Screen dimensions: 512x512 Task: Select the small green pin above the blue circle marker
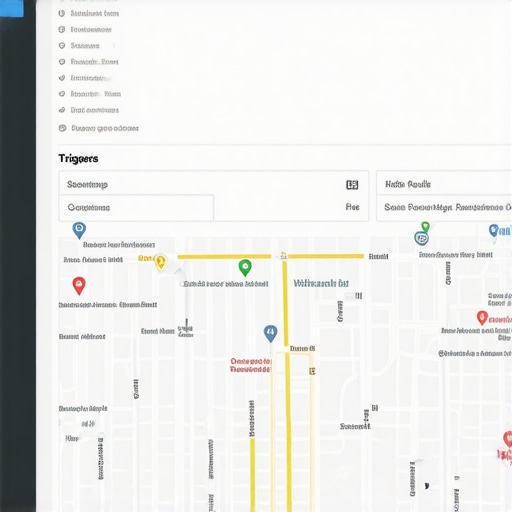(425, 226)
